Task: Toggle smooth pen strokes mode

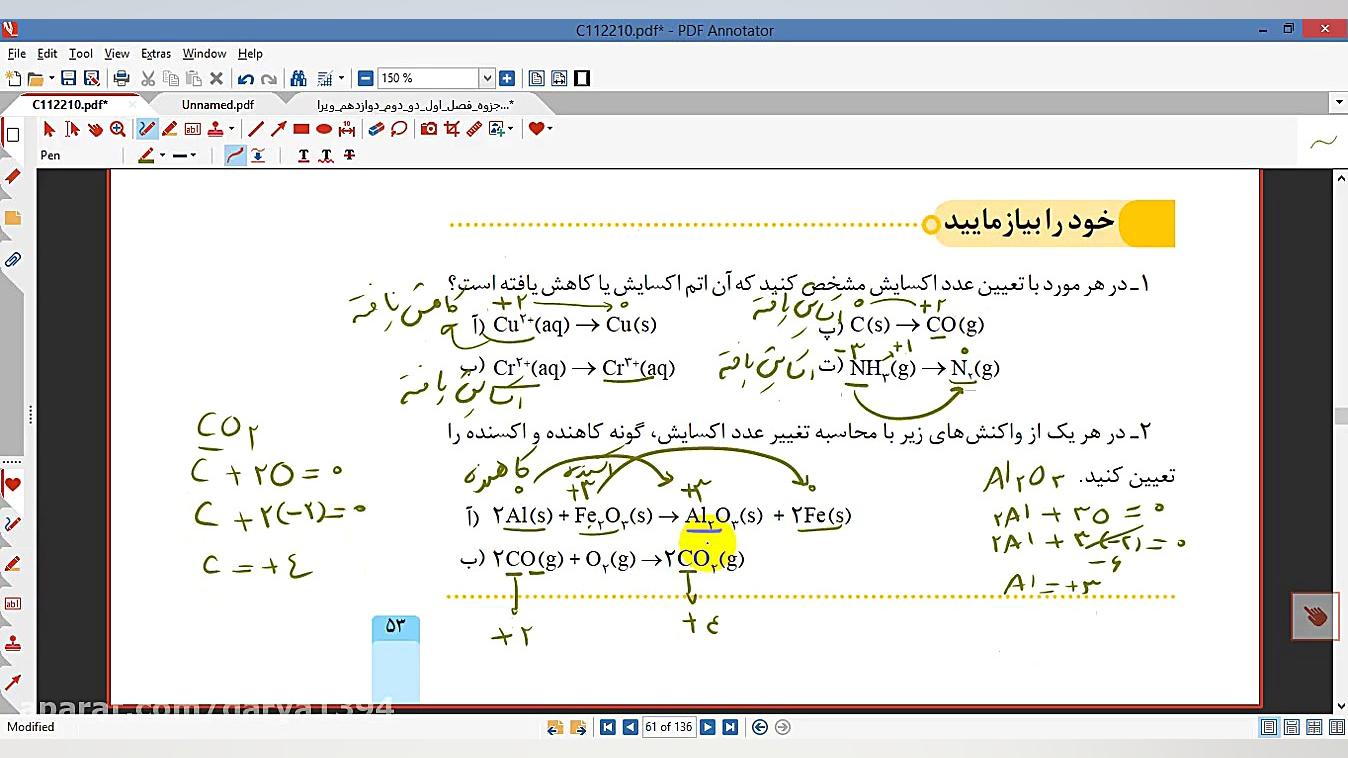Action: (x=233, y=155)
